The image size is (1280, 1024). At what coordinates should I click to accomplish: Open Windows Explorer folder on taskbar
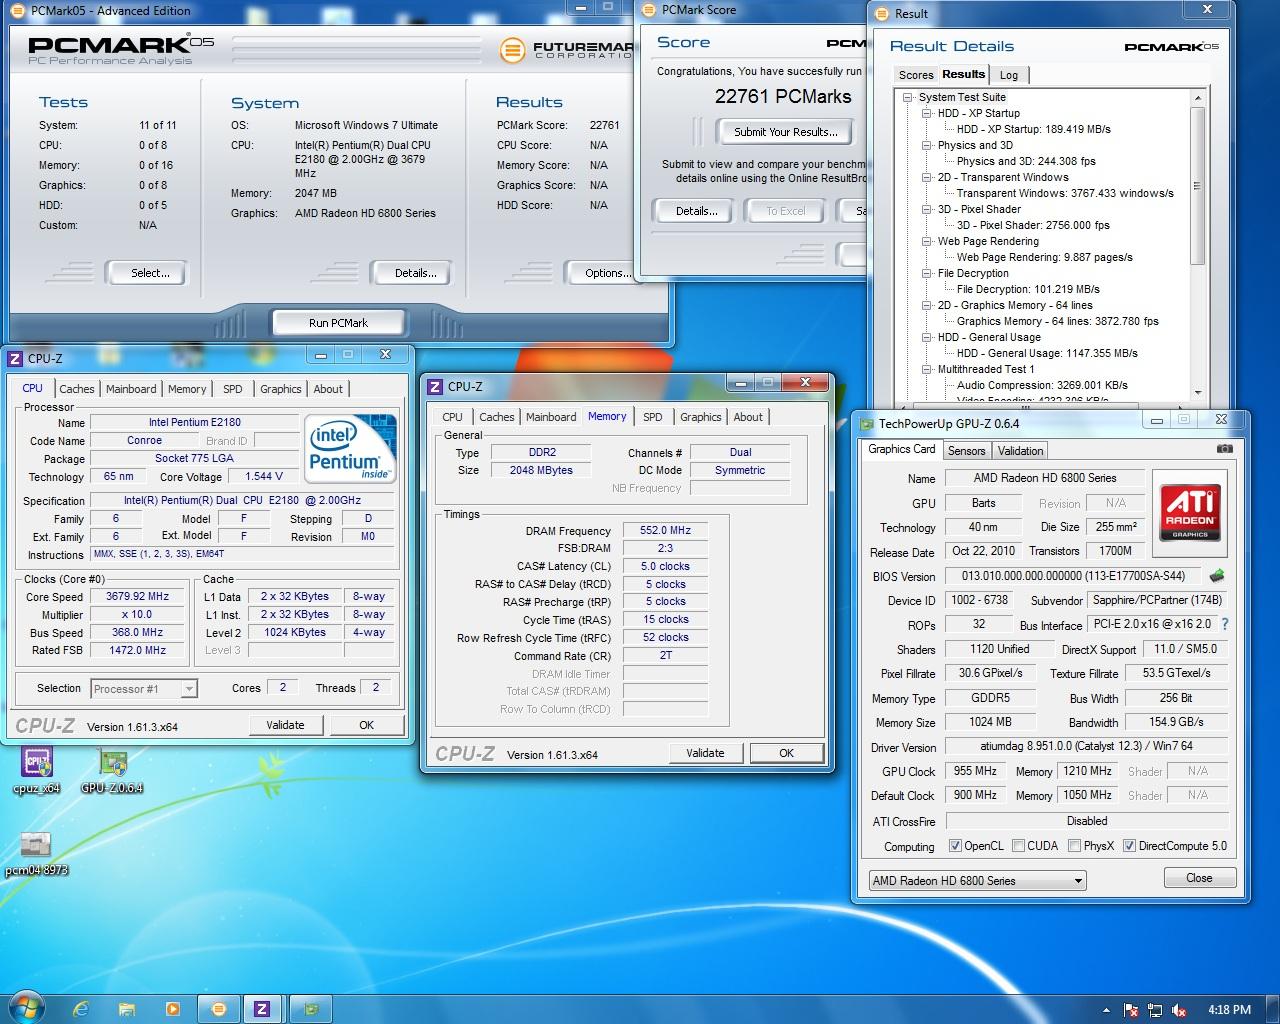tap(127, 1009)
